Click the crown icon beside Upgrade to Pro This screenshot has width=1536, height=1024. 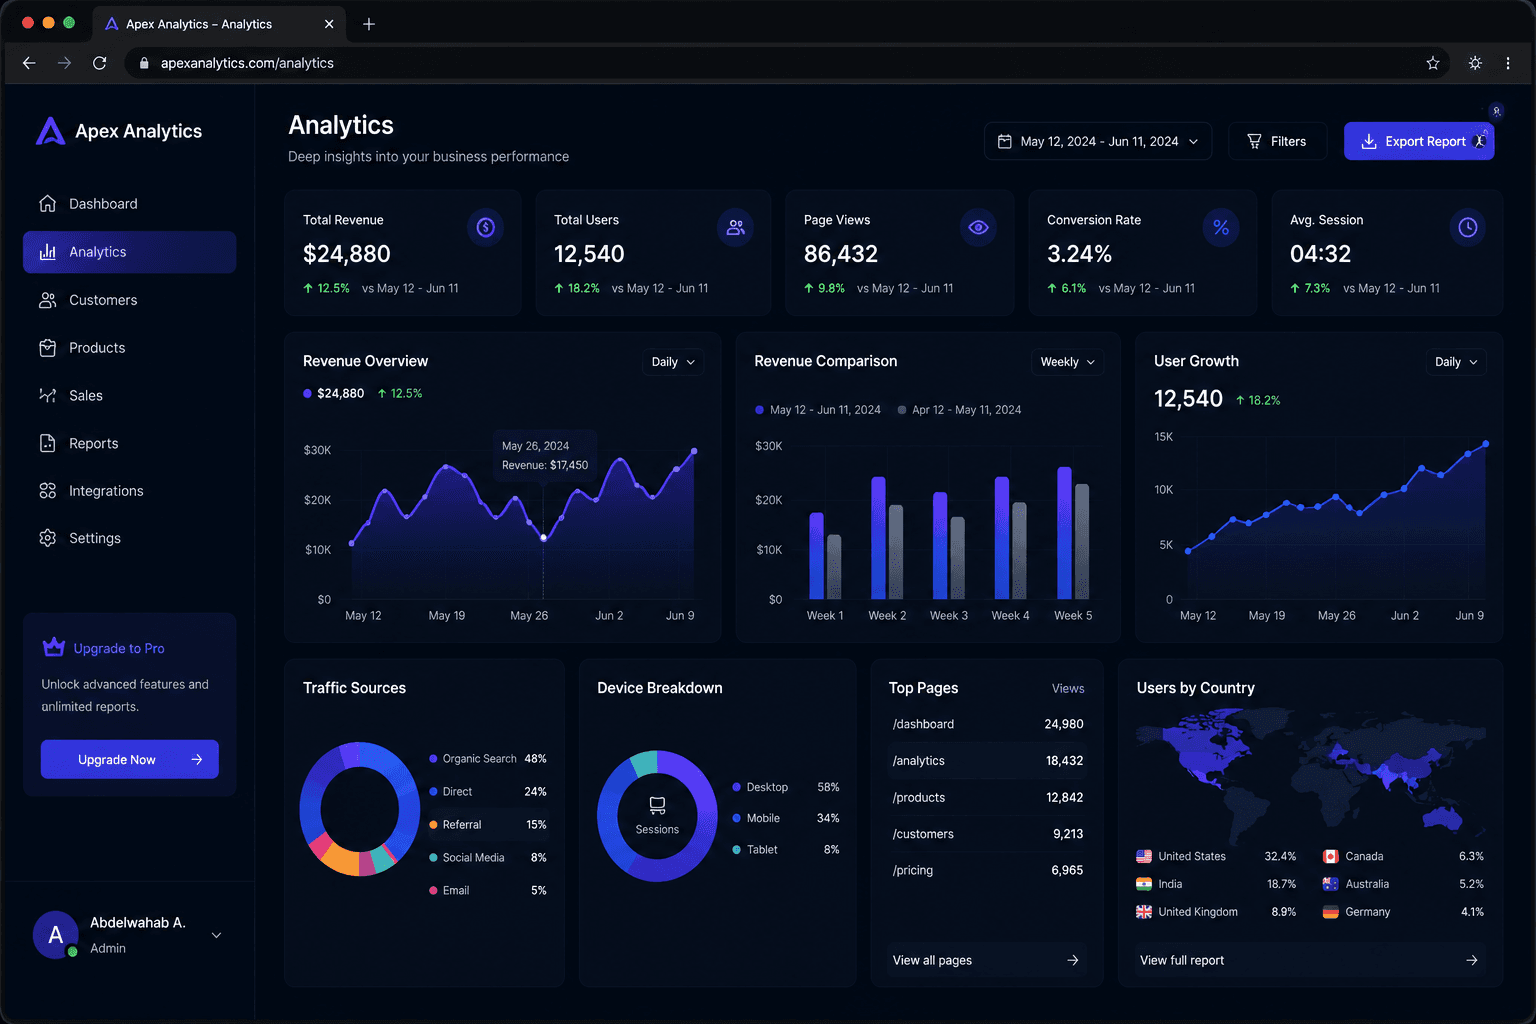pos(54,647)
